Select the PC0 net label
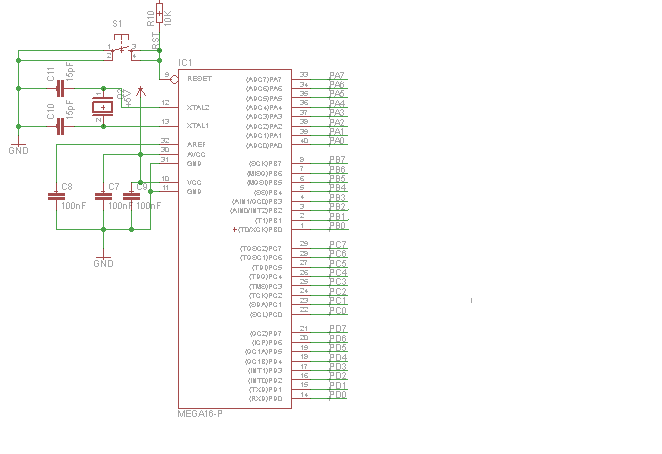This screenshot has width=662, height=454. [338, 311]
